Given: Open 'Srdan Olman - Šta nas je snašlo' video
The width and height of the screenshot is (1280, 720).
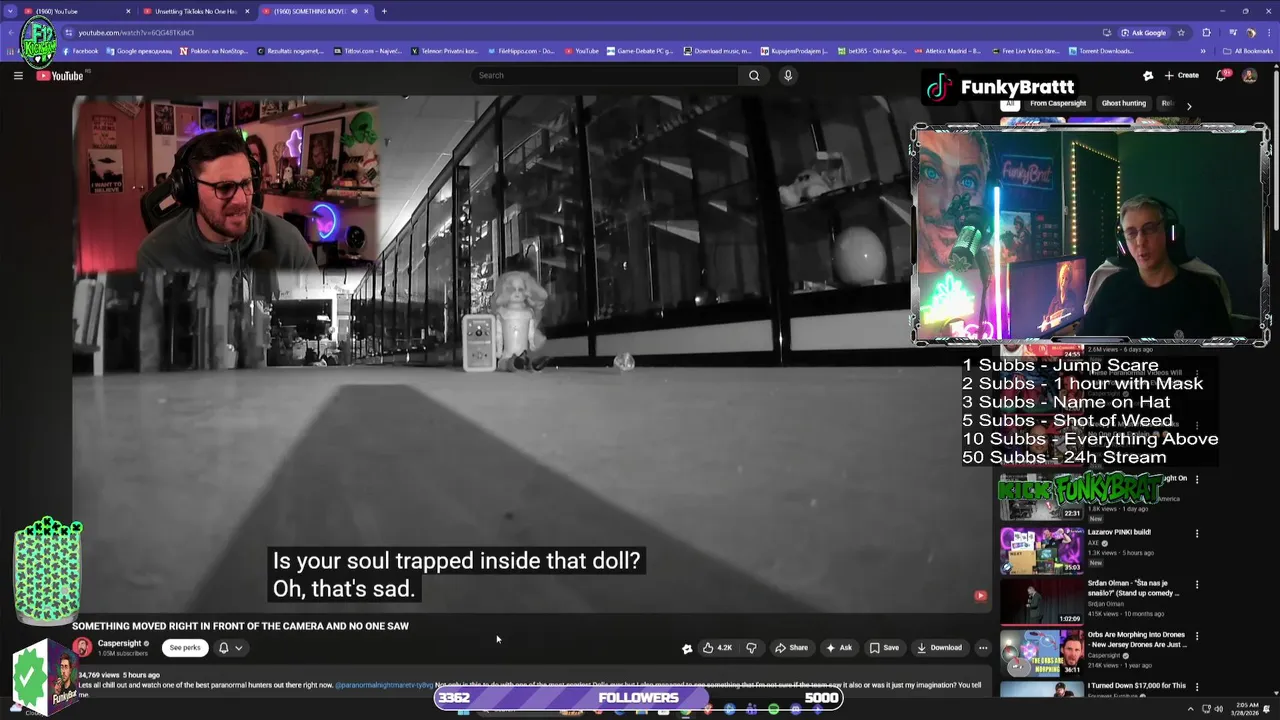Looking at the screenshot, I should coord(1041,601).
